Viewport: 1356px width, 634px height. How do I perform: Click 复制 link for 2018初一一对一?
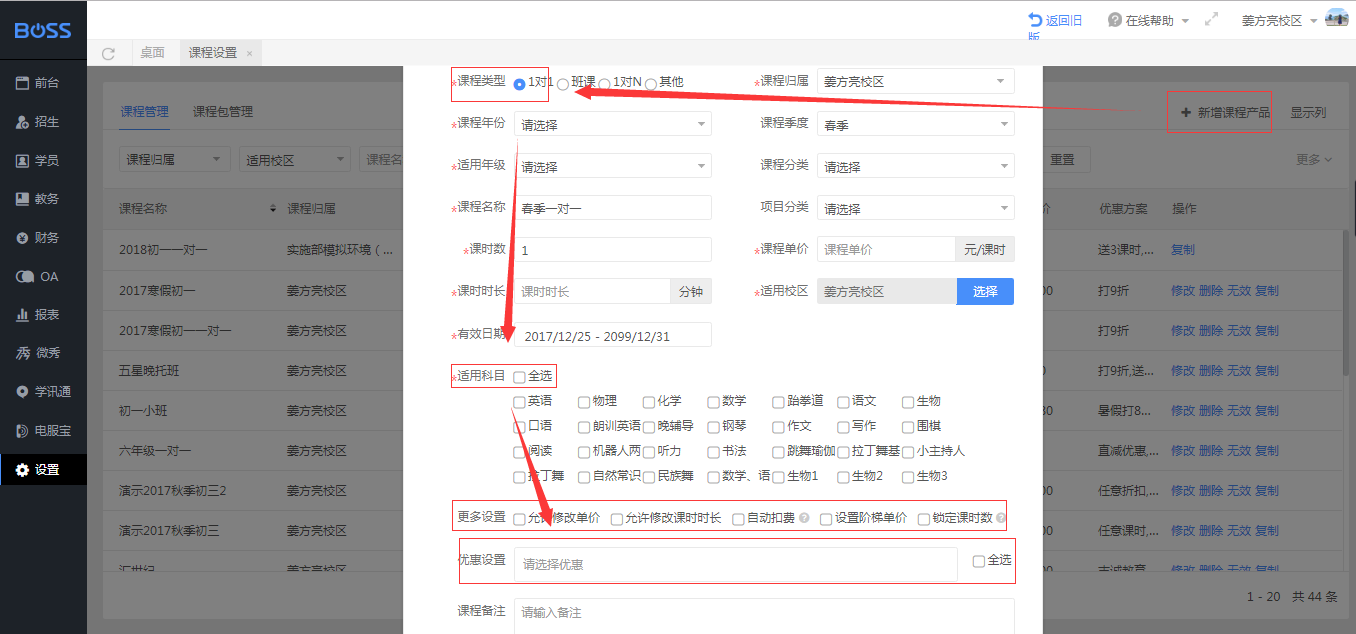(x=1183, y=250)
